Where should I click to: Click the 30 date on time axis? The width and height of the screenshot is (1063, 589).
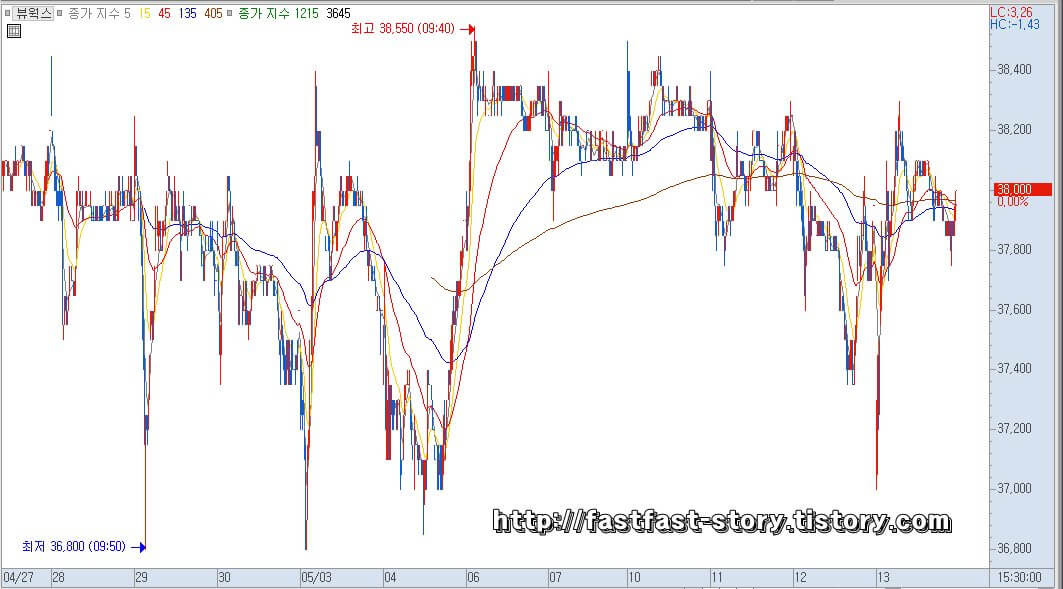224,577
